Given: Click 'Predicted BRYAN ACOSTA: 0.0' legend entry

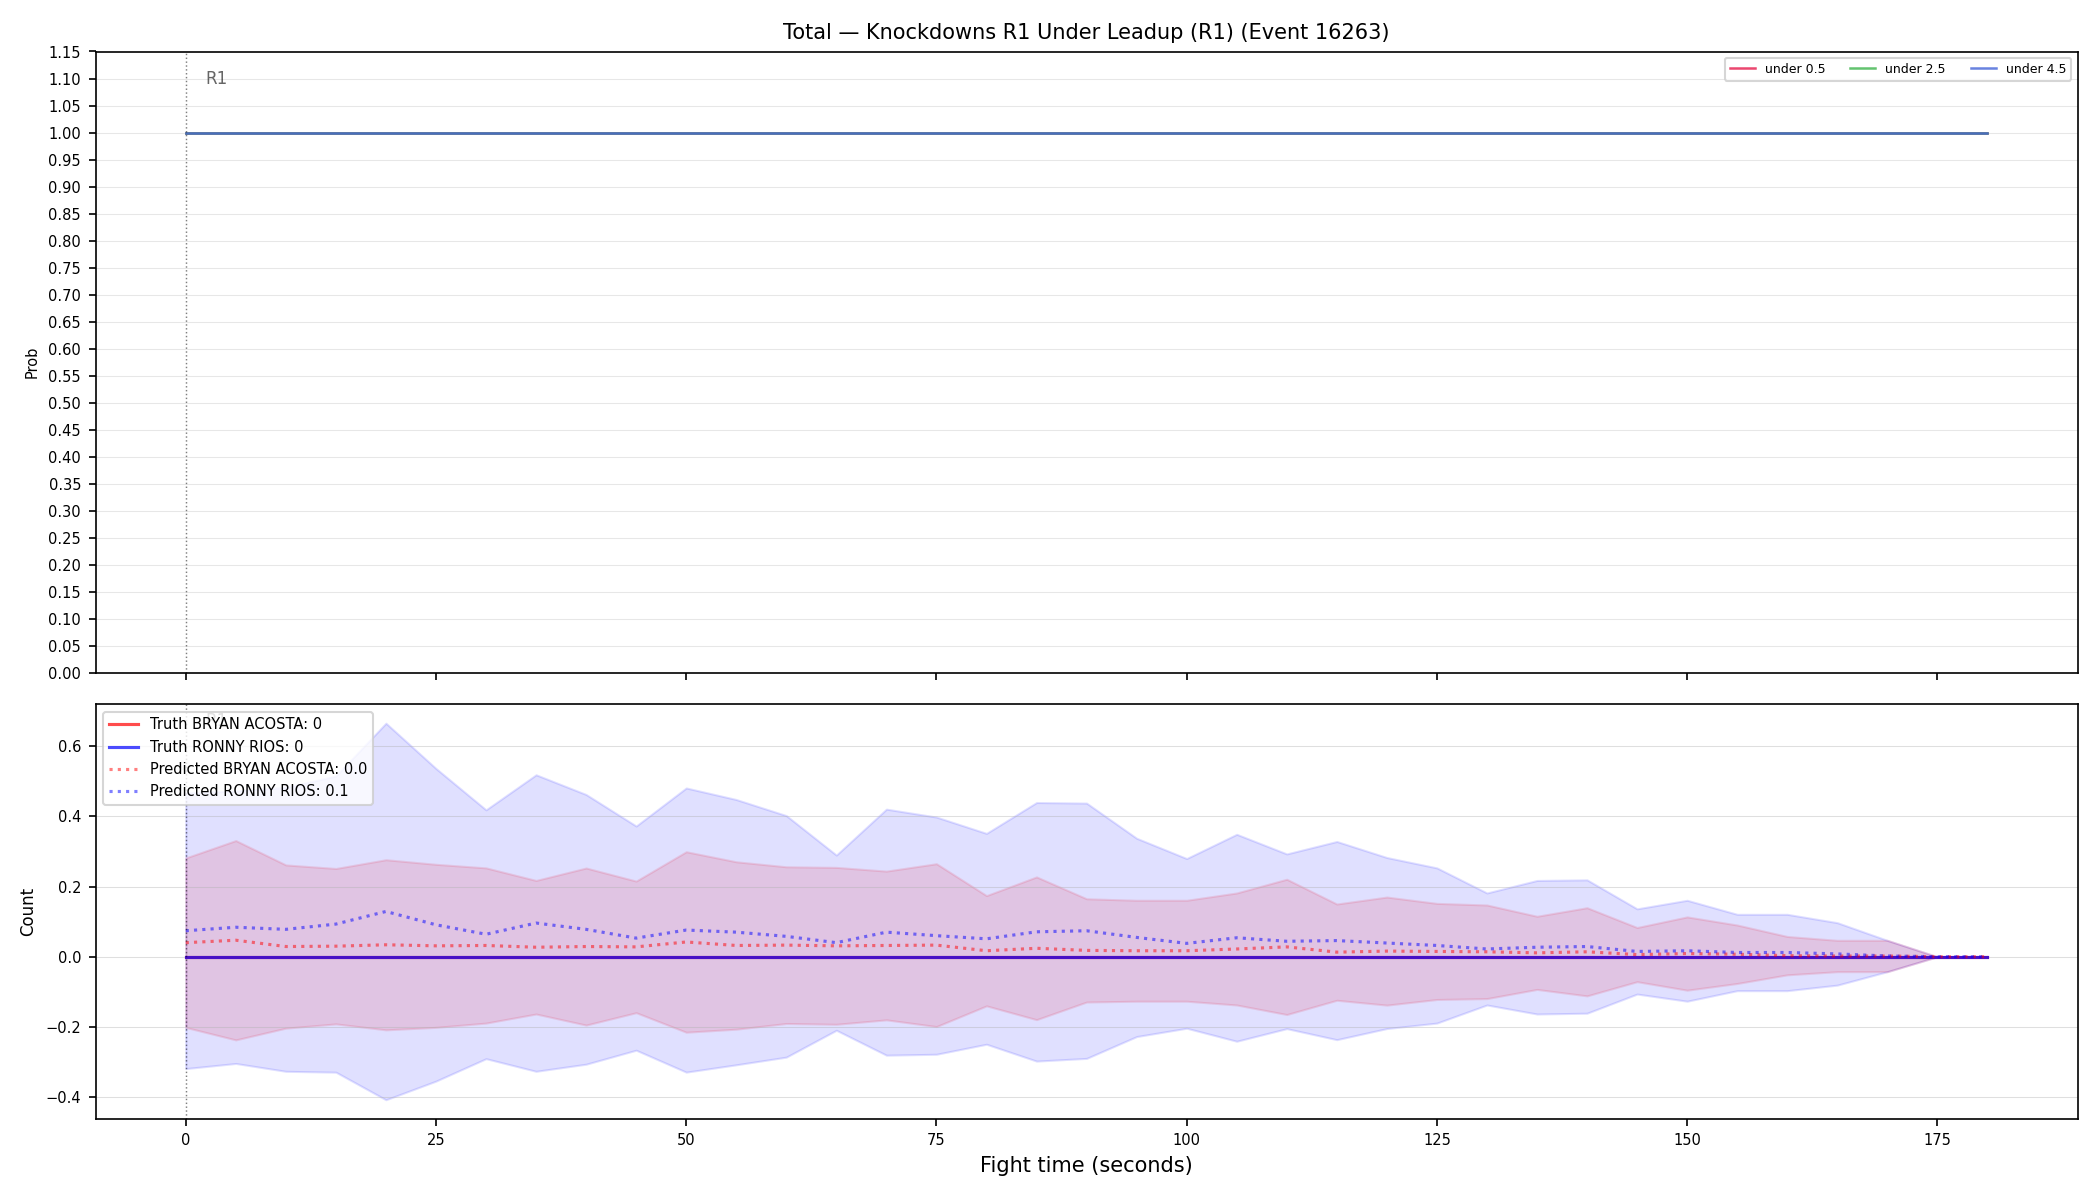Looking at the screenshot, I should point(237,769).
